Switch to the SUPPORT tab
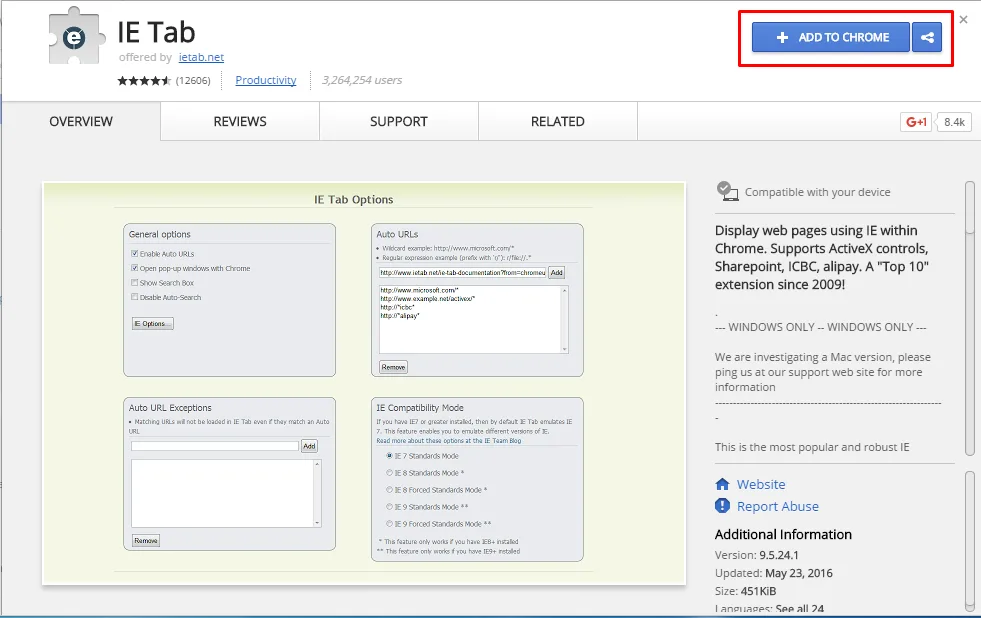981x618 pixels. tap(399, 121)
